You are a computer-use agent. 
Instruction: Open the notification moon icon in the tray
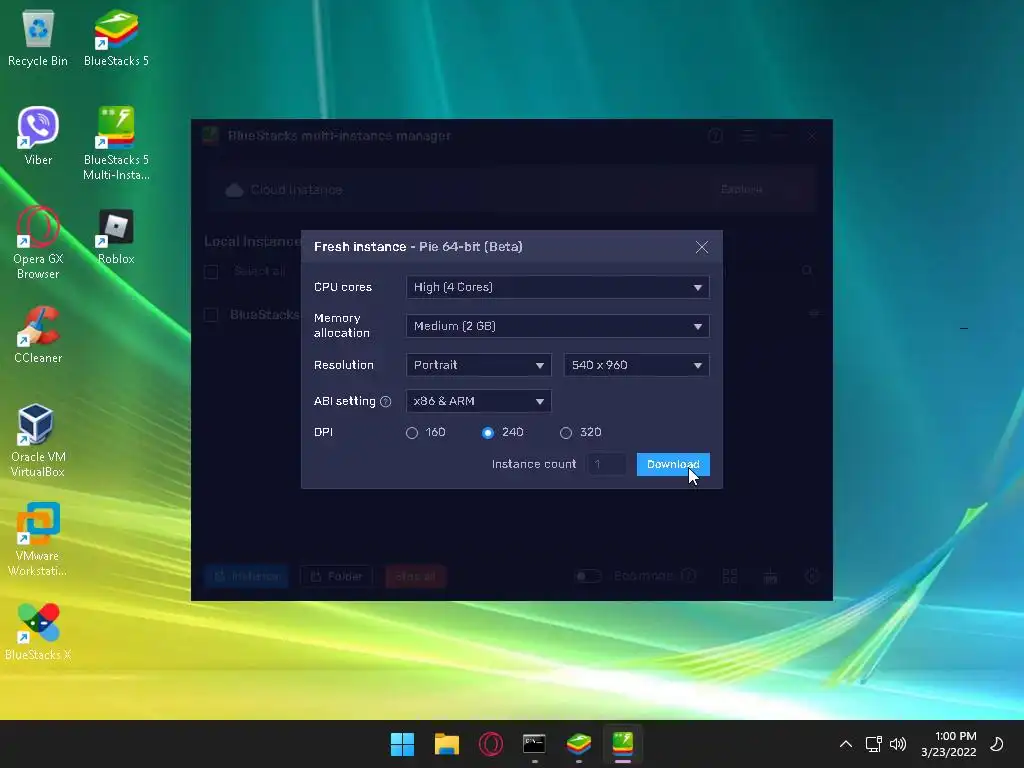997,744
